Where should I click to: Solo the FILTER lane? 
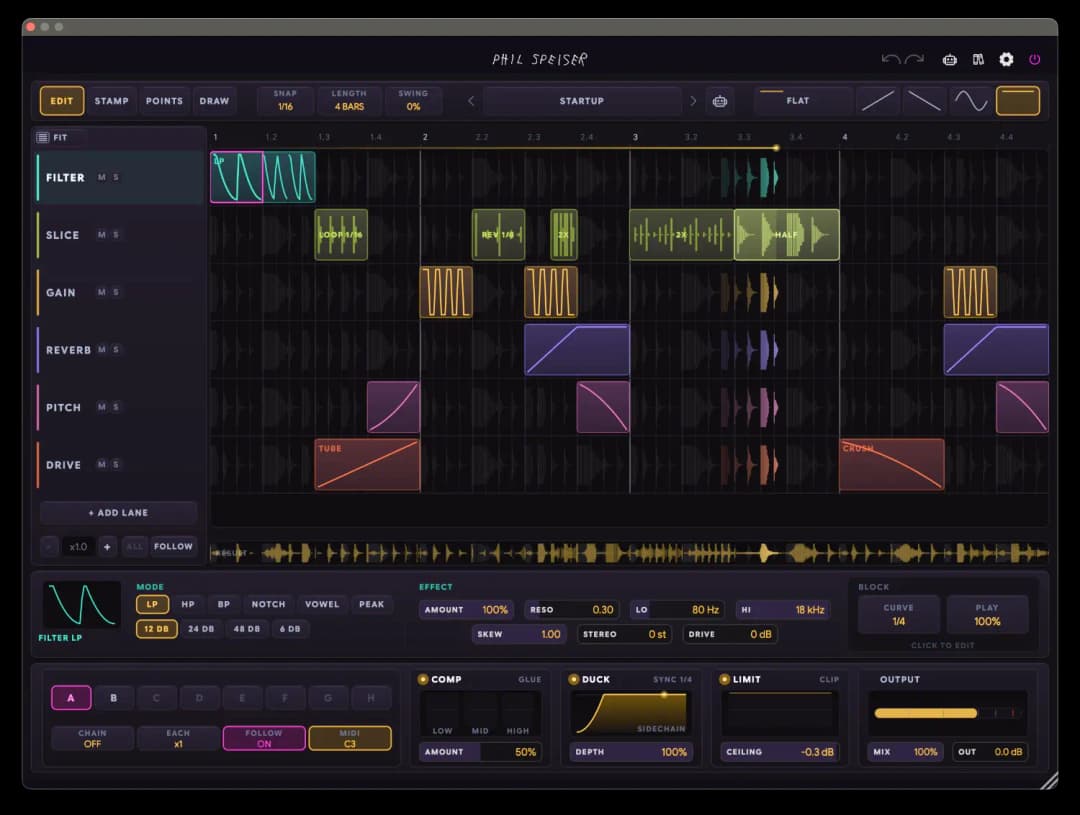[116, 177]
